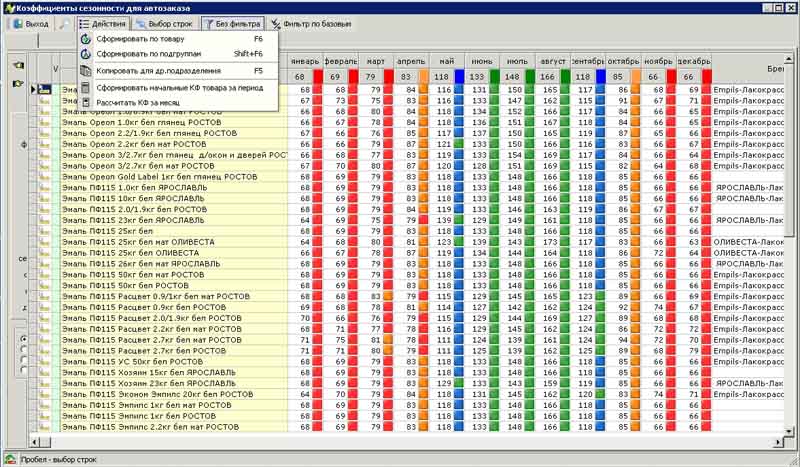
Task: Open the Выбор строк row selection tool
Action: (164, 24)
